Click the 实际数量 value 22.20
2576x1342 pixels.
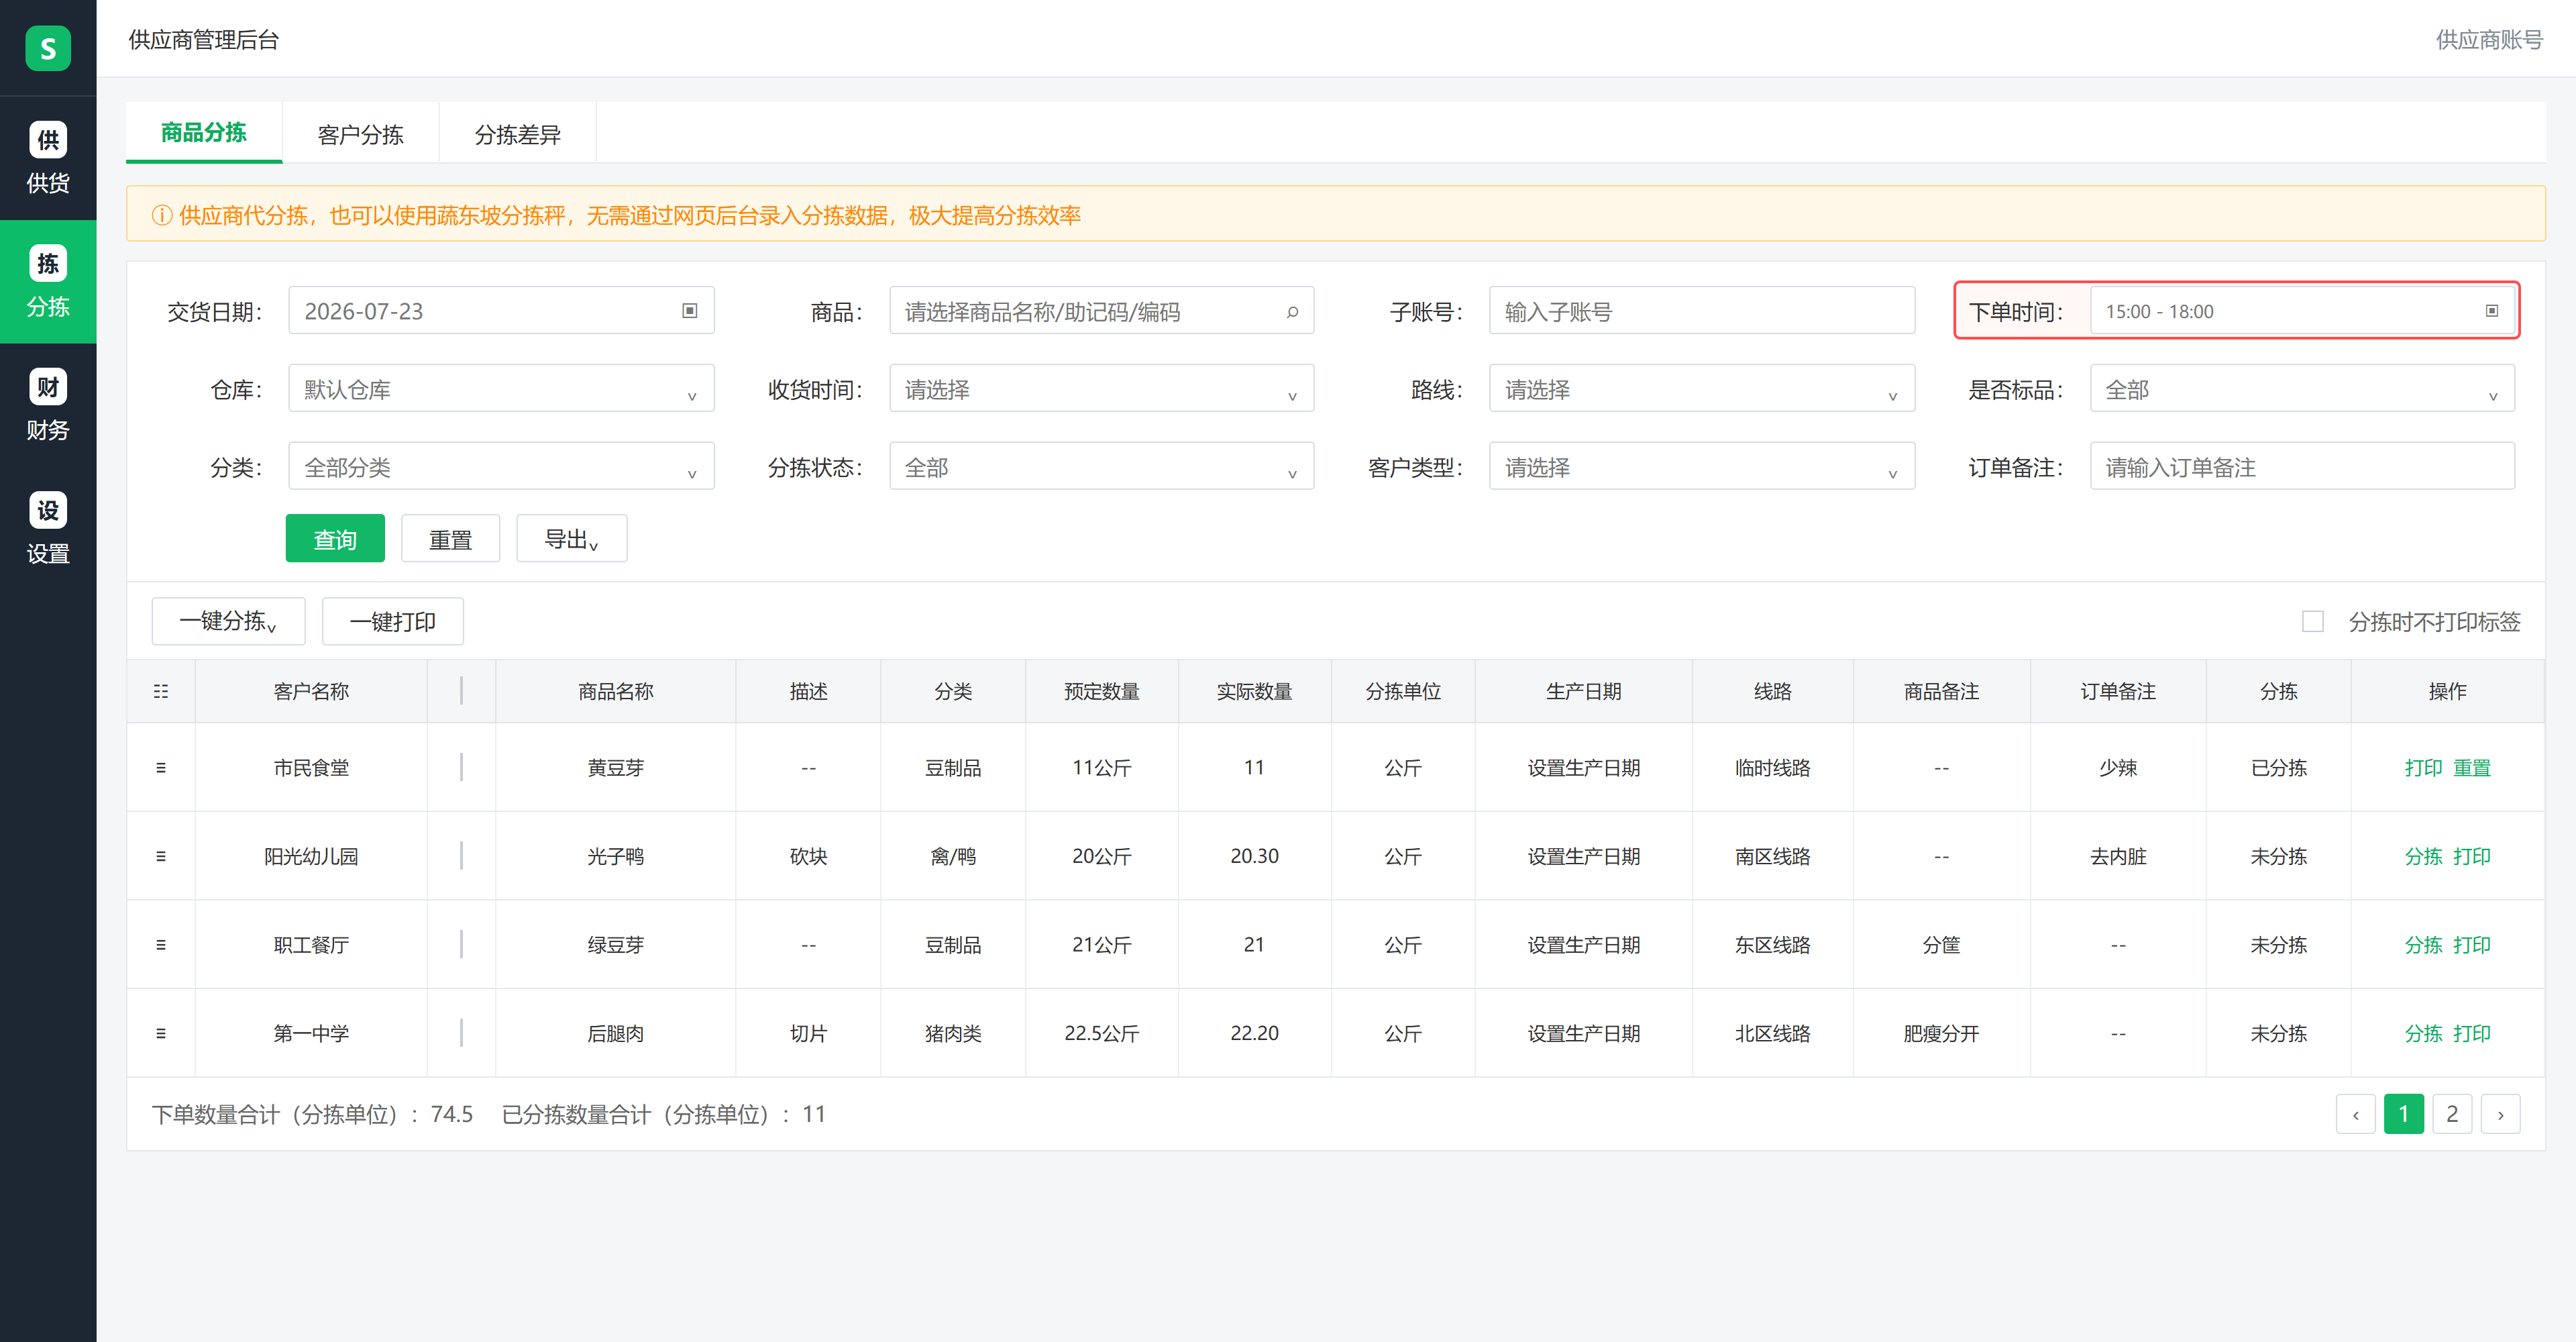(1254, 1033)
